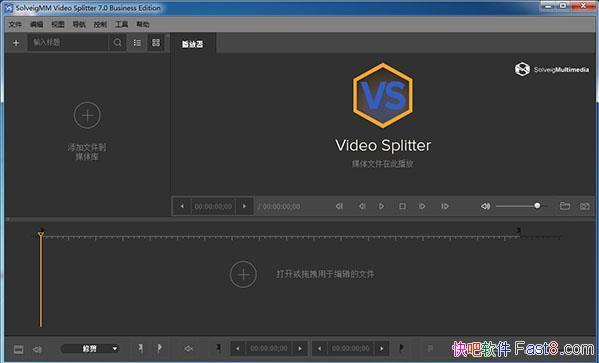Open the 编辑 (Edit) menu
Viewport: 599px width, 363px height.
(x=36, y=24)
